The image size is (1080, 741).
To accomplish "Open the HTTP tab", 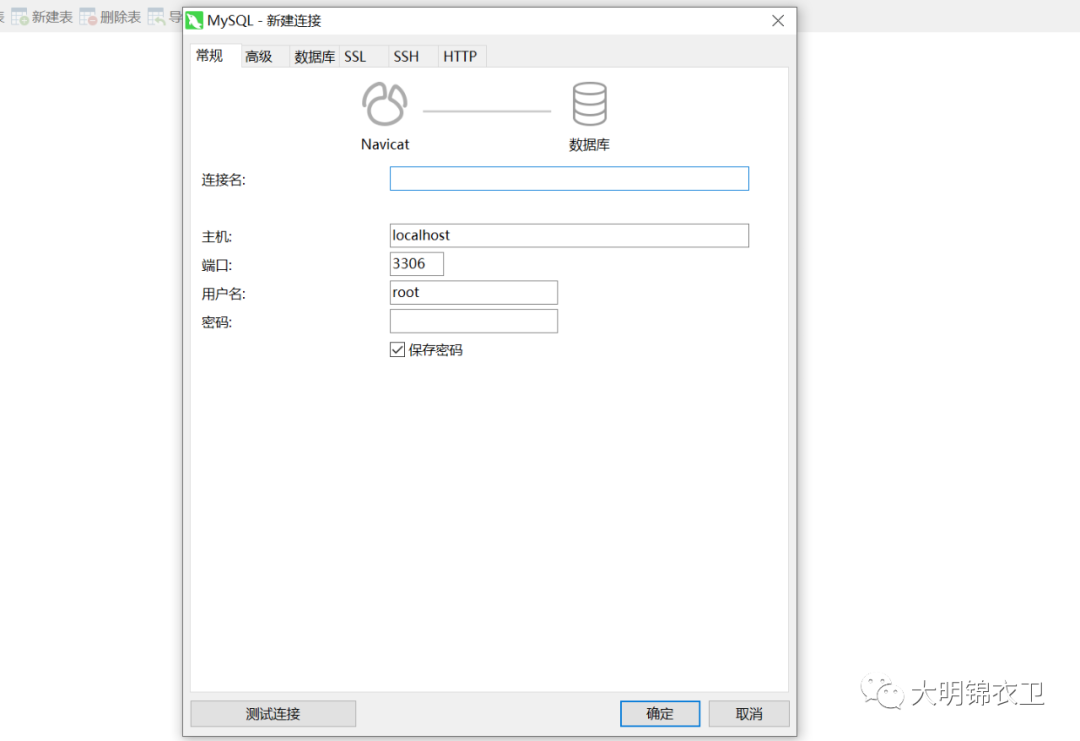I will point(460,56).
